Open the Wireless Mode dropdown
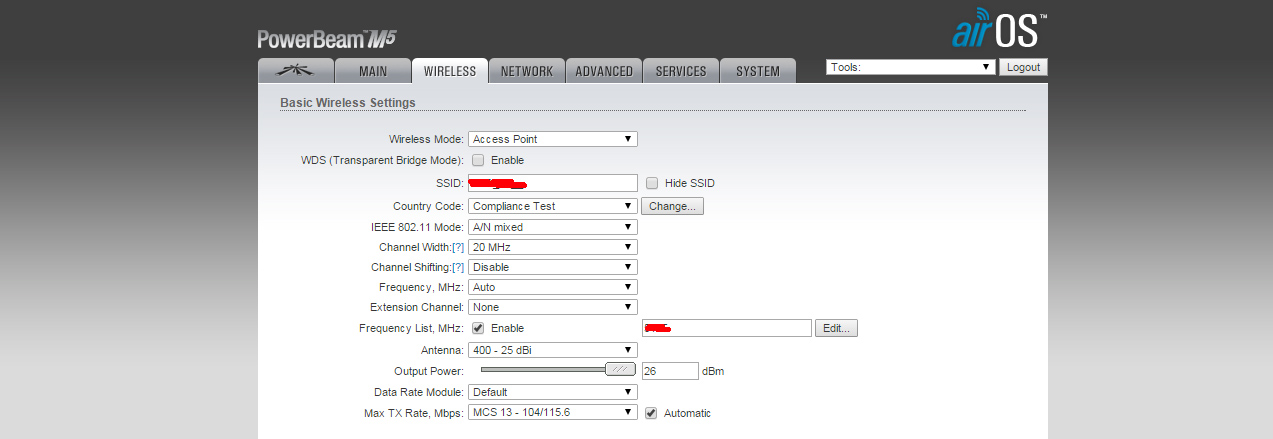The height and width of the screenshot is (439, 1273). point(553,139)
